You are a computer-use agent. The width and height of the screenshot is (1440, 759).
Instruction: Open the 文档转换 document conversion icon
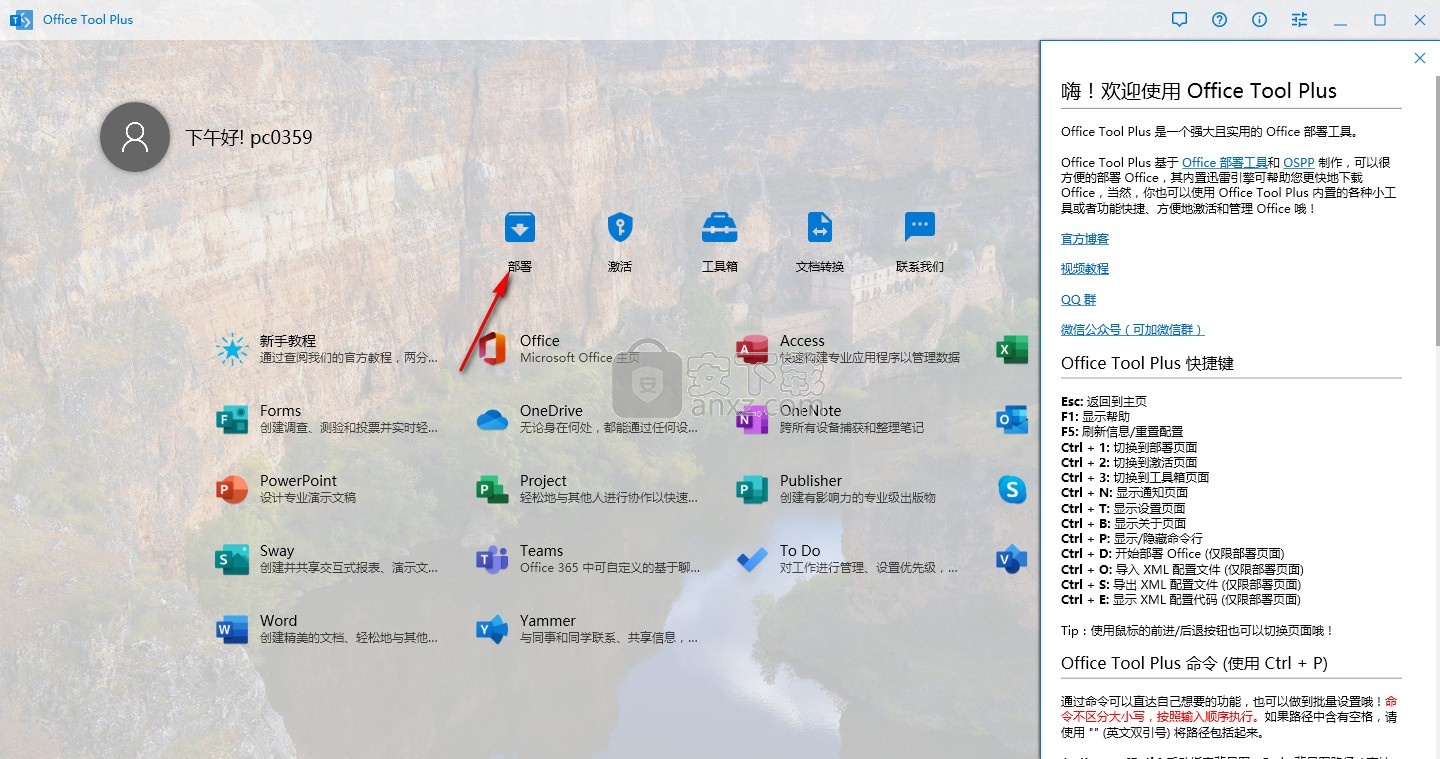point(820,228)
